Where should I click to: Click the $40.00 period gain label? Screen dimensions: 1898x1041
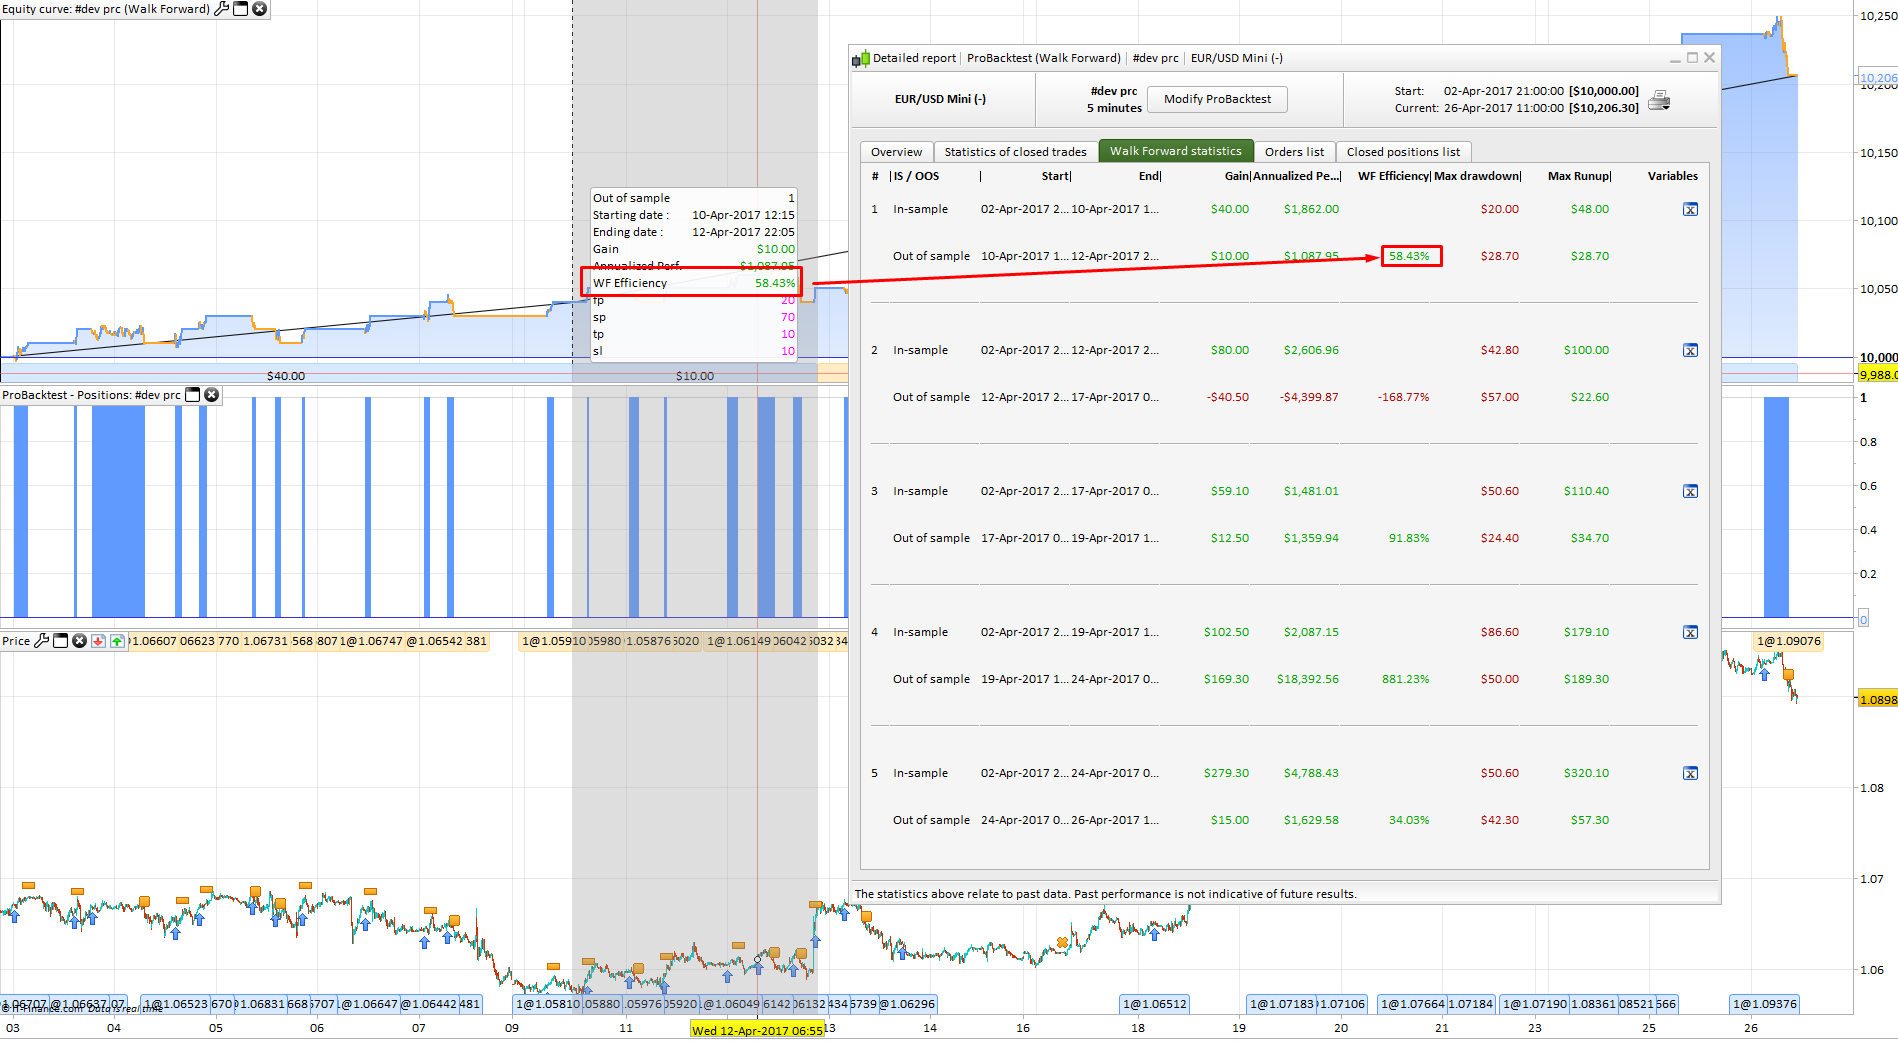tap(286, 376)
